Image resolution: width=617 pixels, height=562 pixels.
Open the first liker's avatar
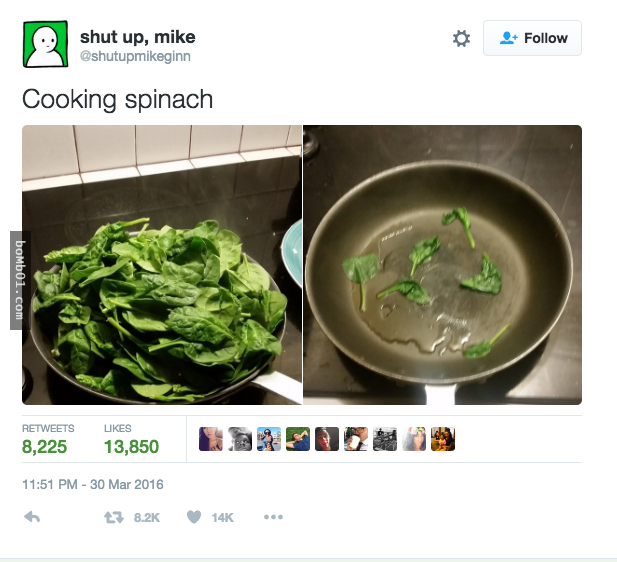pyautogui.click(x=211, y=439)
